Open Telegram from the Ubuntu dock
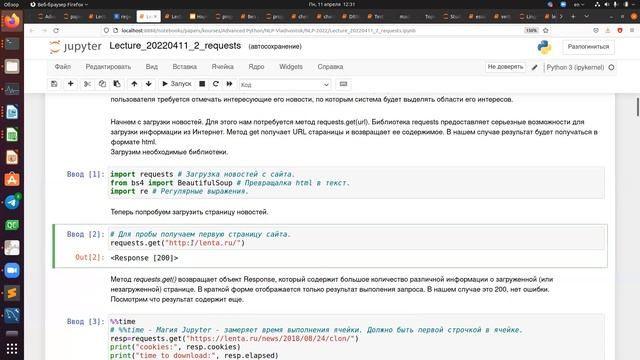Image resolution: width=640 pixels, height=360 pixels. [x=12, y=202]
